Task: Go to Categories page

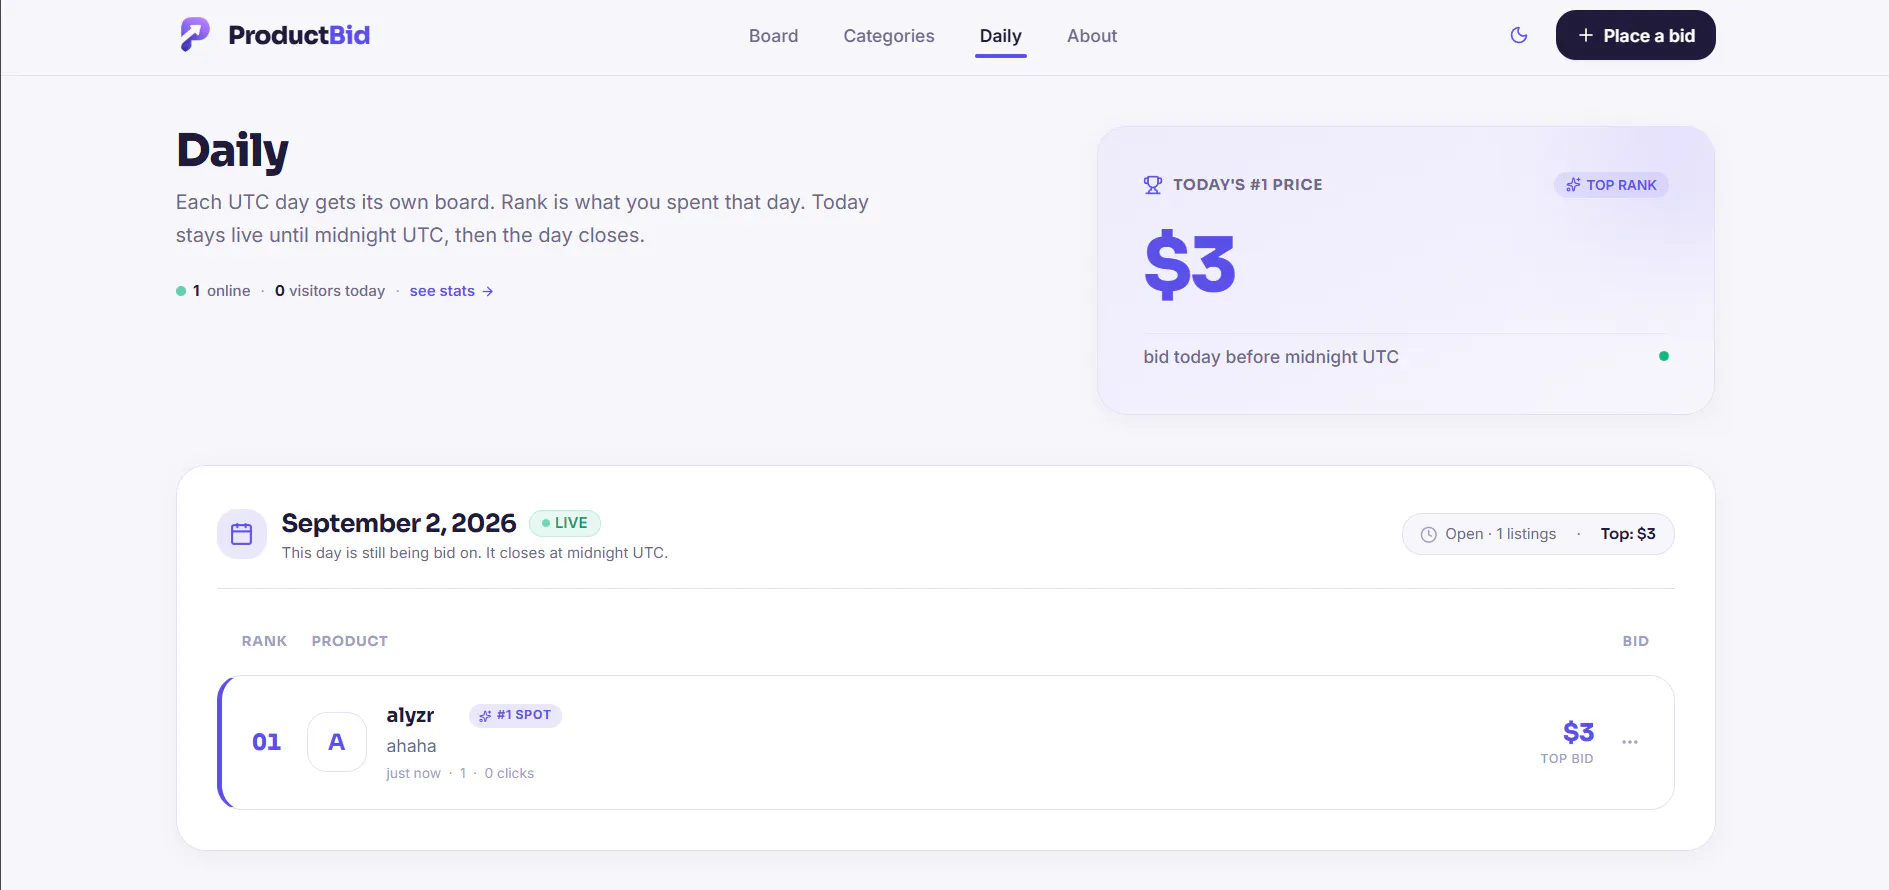Action: [x=889, y=36]
